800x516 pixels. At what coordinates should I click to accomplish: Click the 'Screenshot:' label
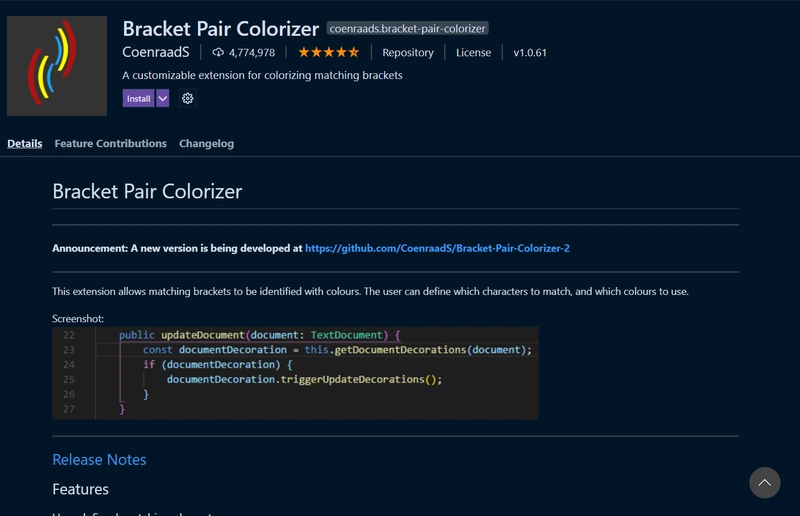78,318
